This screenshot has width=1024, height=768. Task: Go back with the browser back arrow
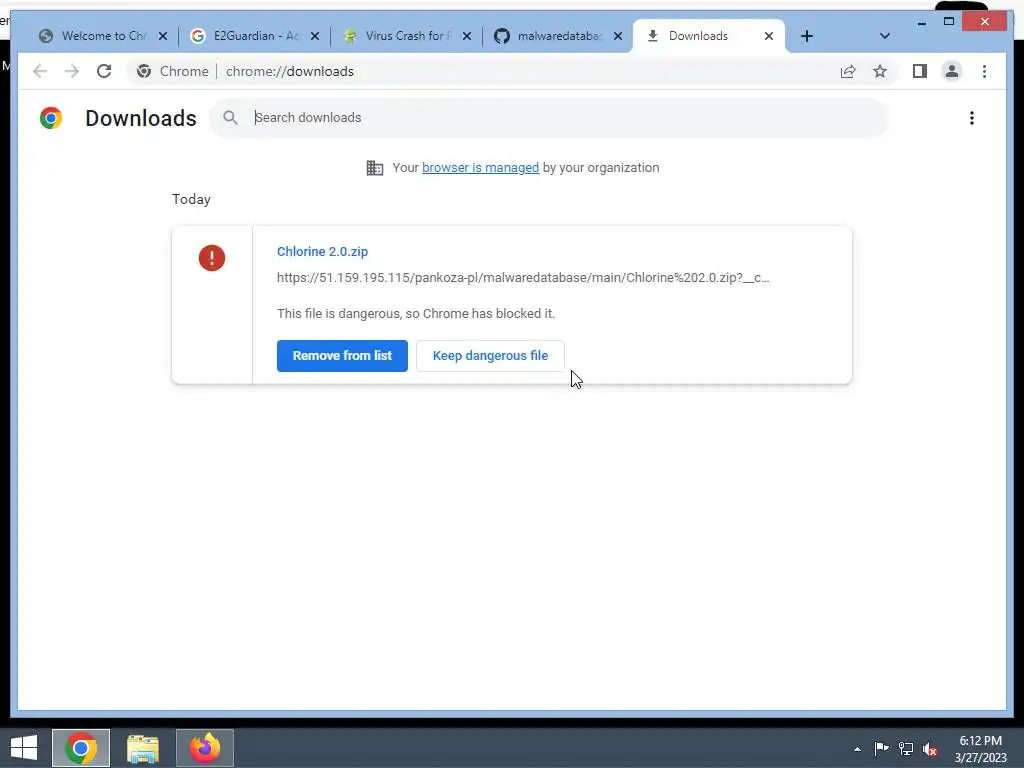(x=40, y=71)
